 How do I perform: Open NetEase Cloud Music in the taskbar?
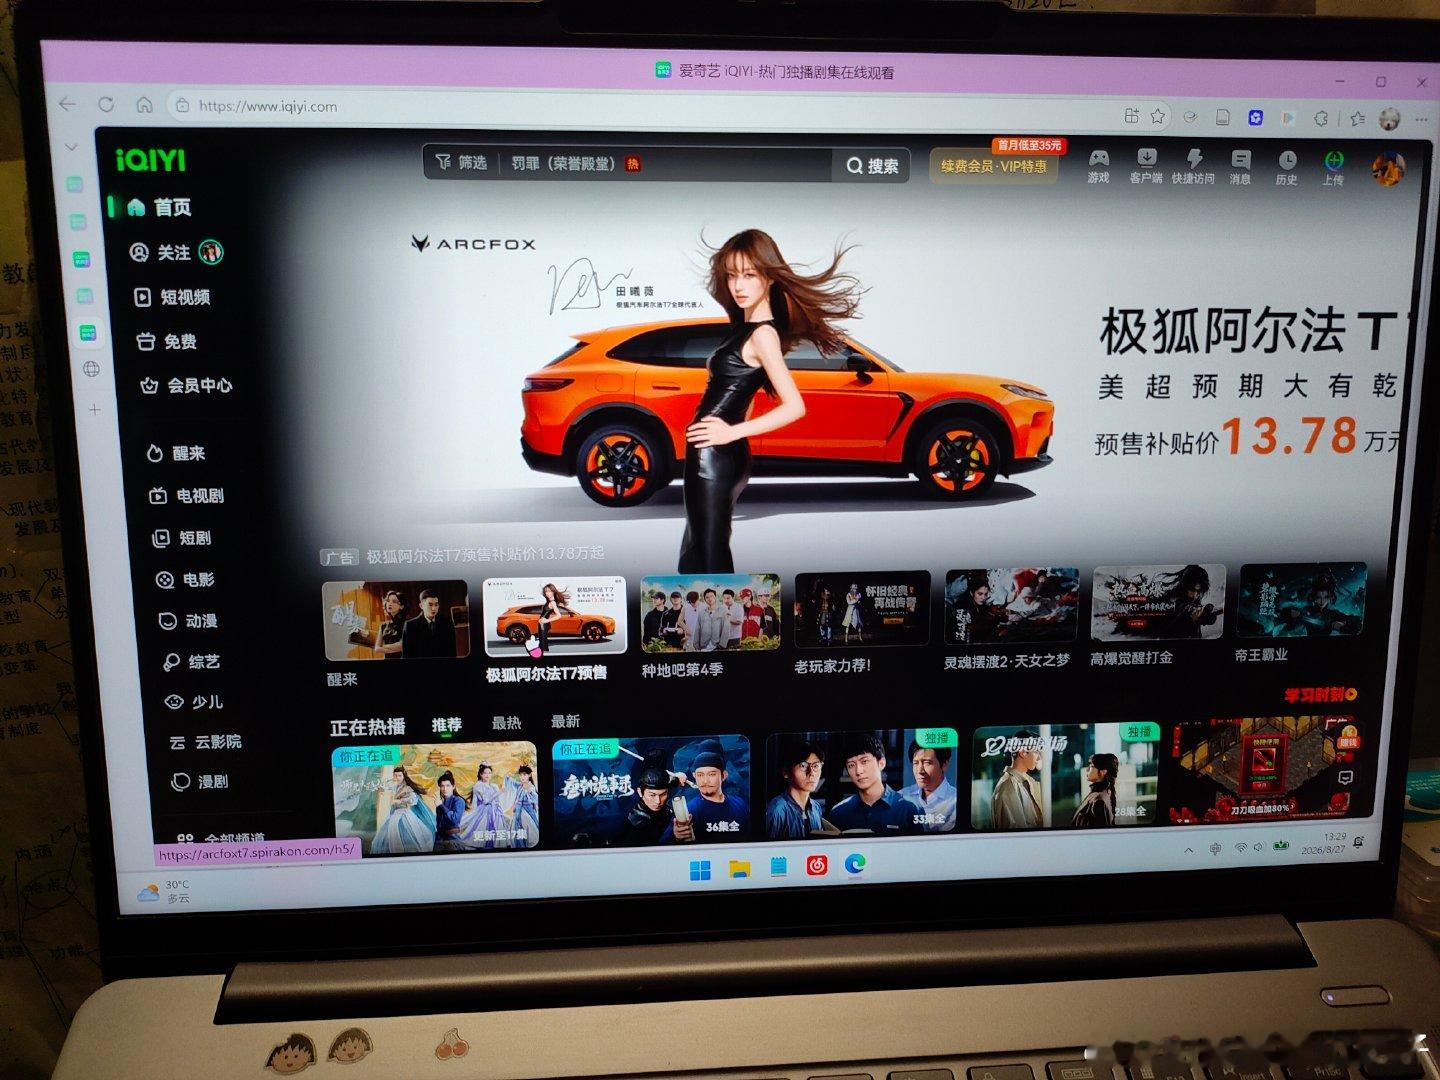pos(817,865)
